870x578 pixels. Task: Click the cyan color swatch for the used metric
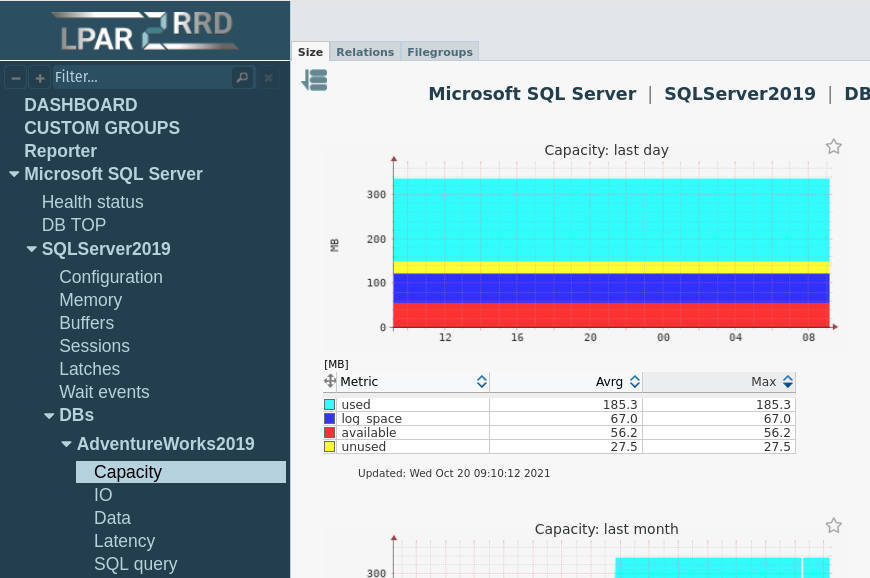click(x=330, y=404)
